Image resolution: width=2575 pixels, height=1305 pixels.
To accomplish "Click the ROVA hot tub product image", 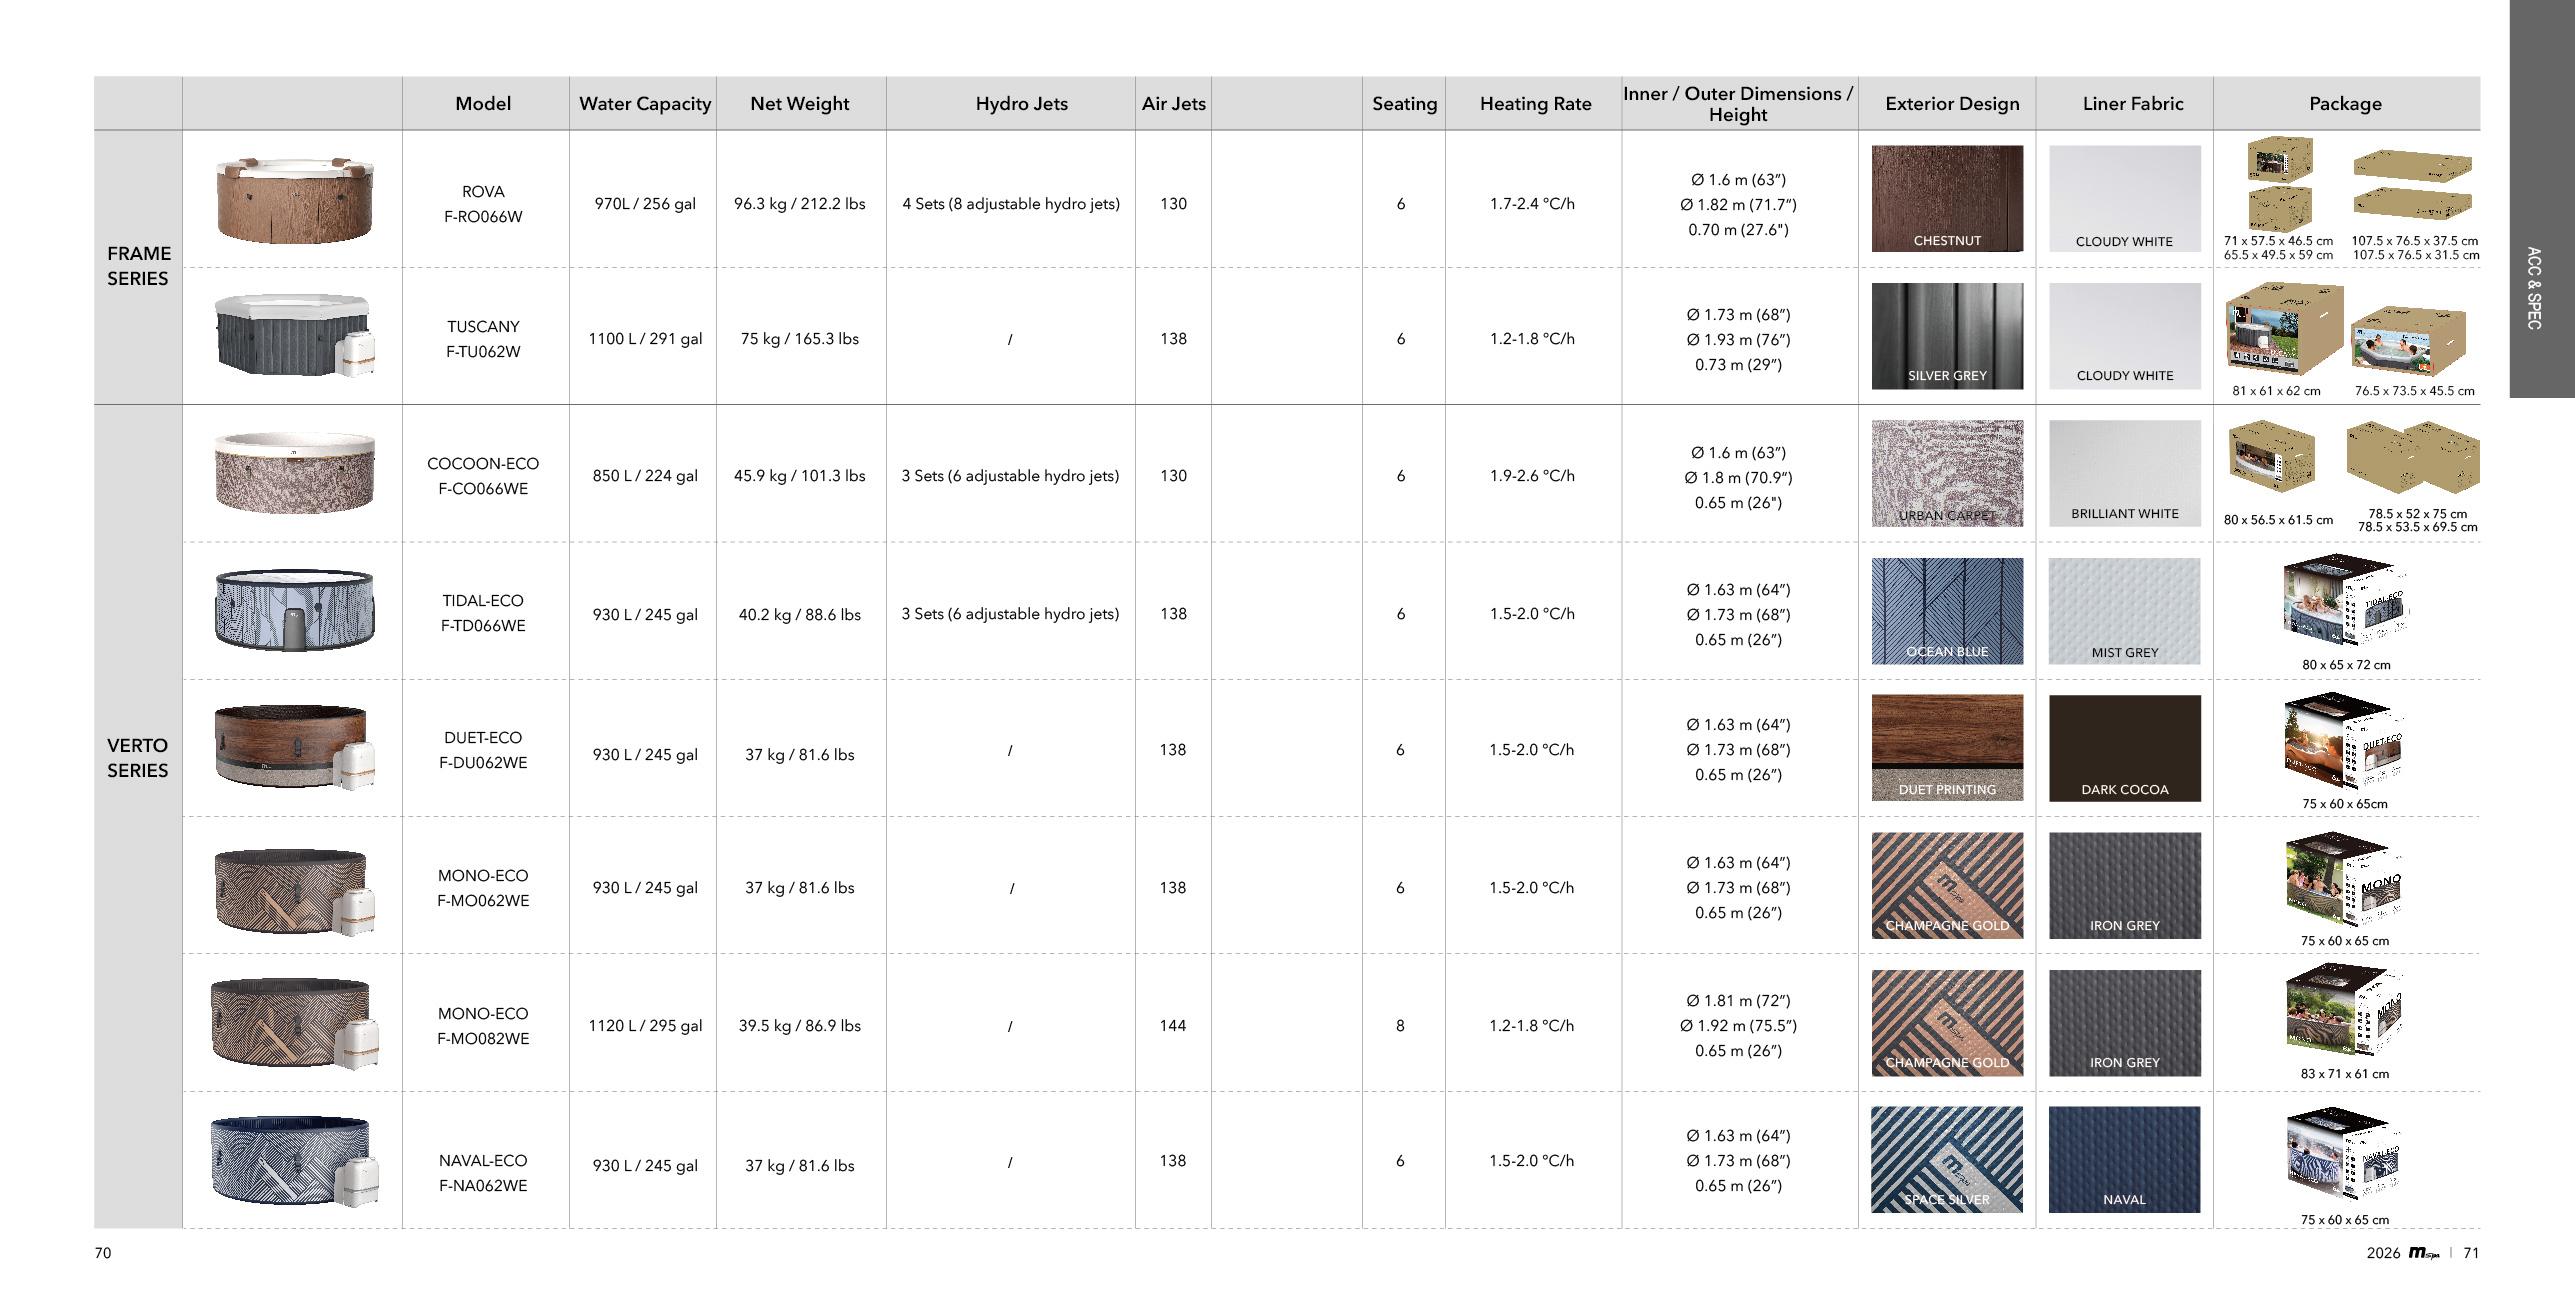I will pyautogui.click(x=294, y=199).
